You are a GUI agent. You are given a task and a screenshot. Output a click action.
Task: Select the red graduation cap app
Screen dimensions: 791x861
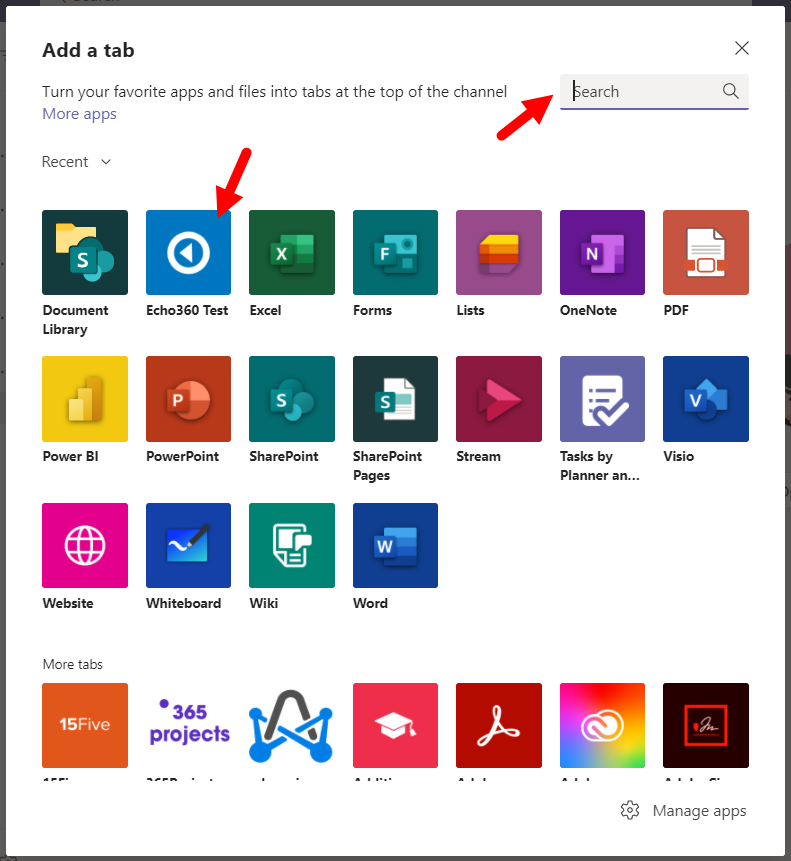point(395,725)
